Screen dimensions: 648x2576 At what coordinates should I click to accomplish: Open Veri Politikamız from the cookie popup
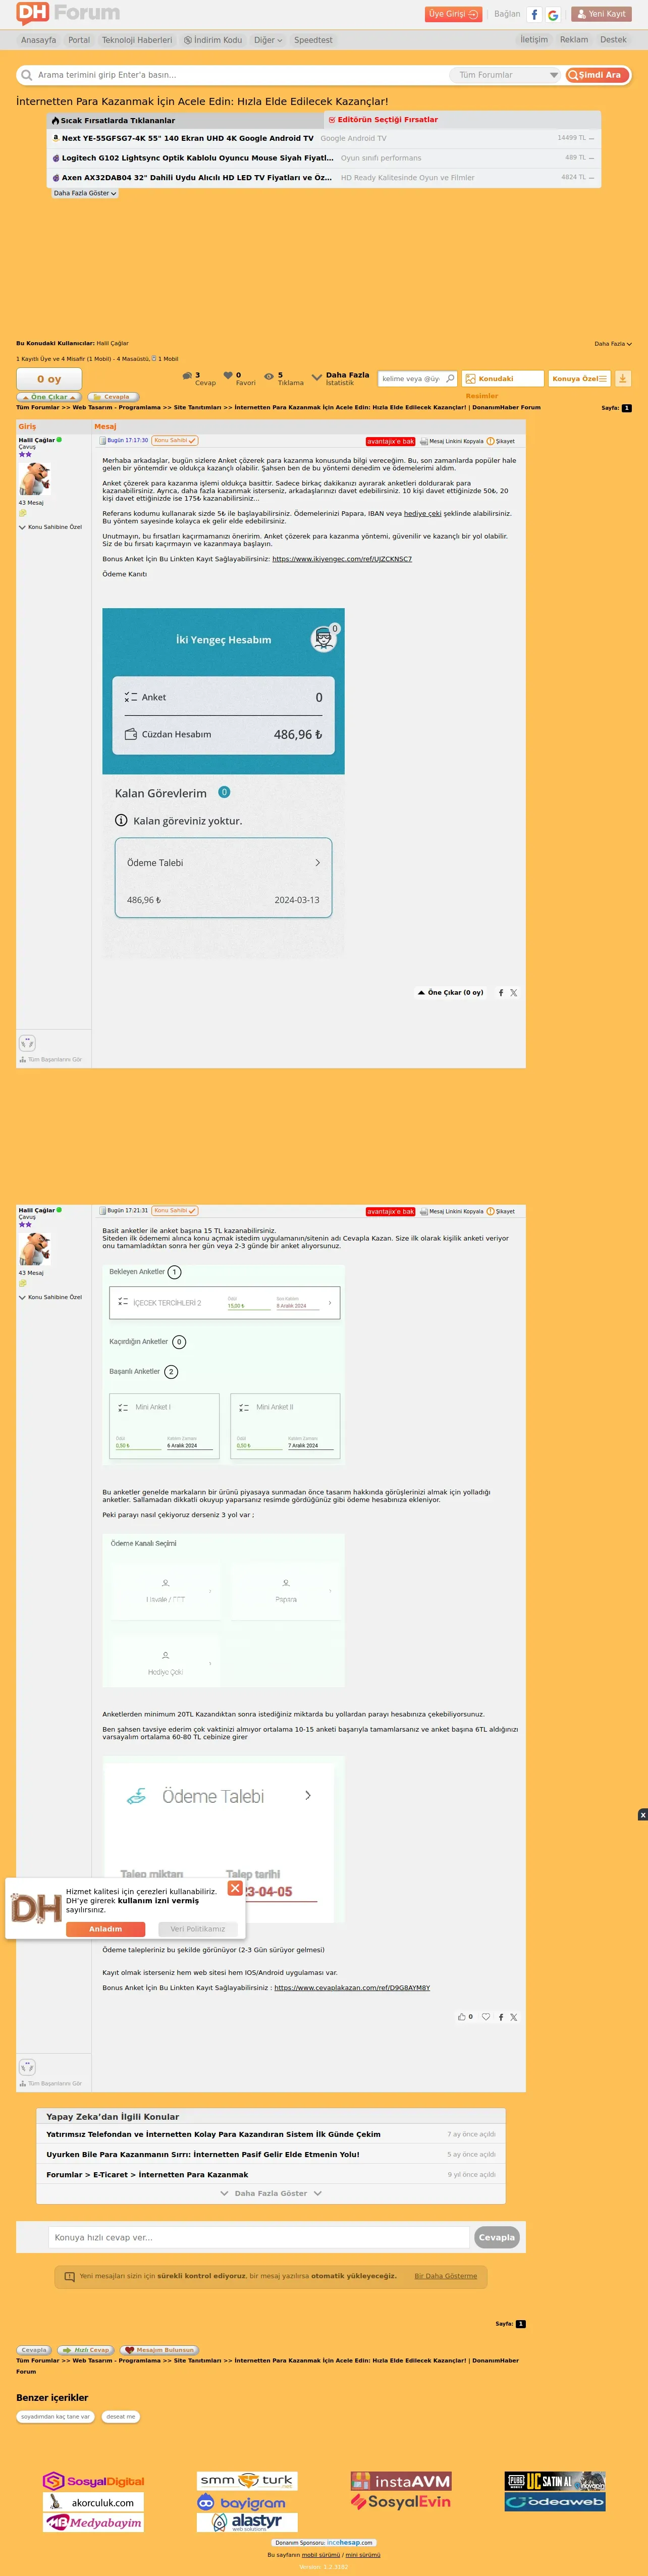tap(198, 1929)
